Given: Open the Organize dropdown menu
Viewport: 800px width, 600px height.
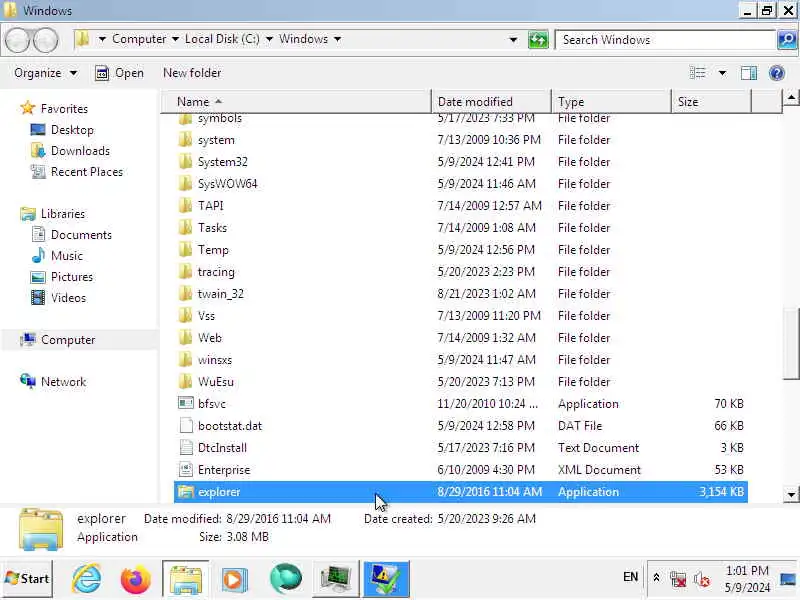Looking at the screenshot, I should 46,73.
